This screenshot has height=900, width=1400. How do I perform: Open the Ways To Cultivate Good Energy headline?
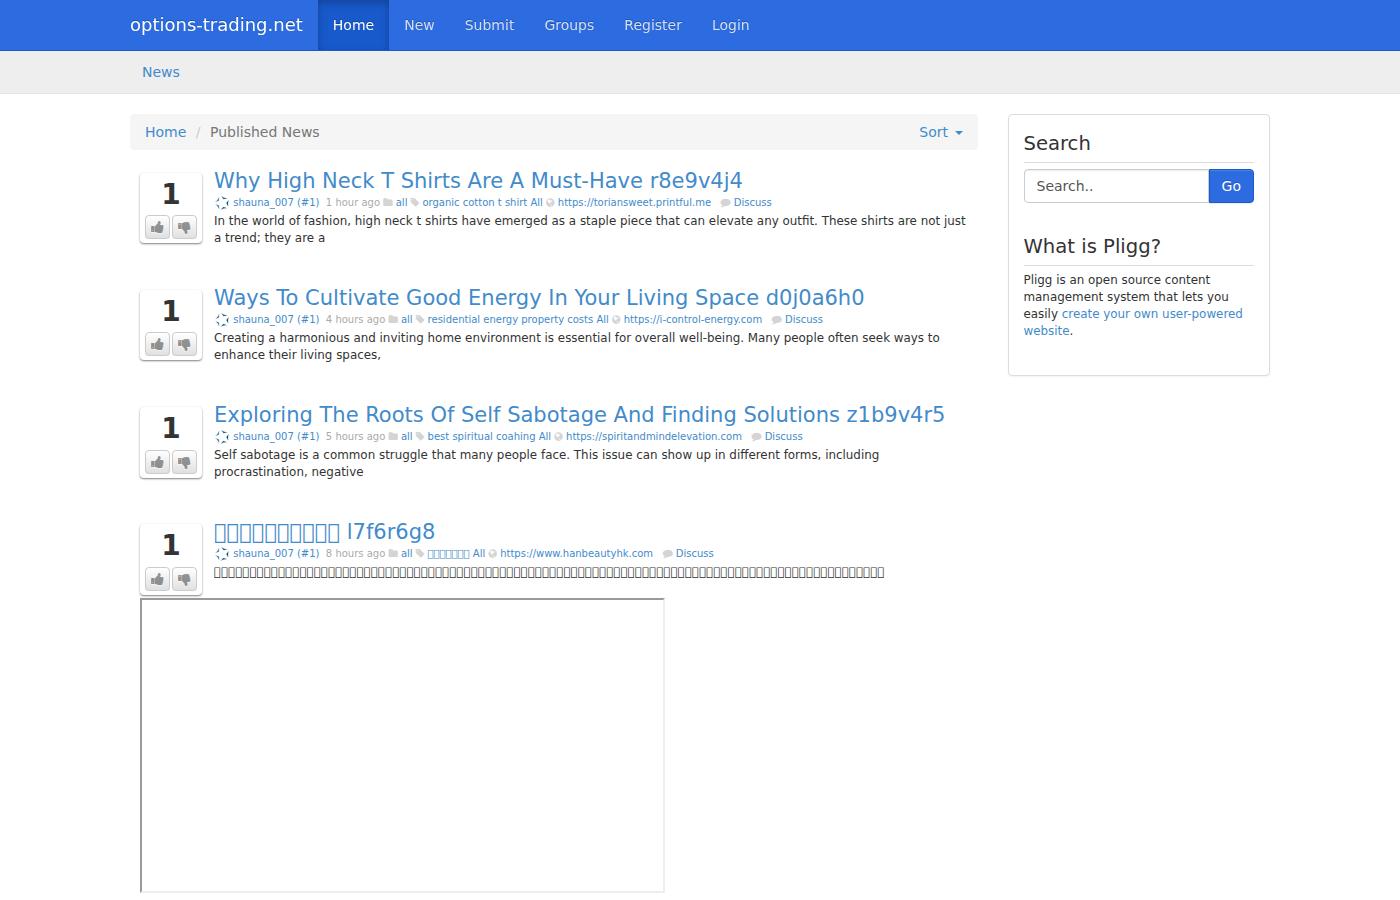click(x=539, y=298)
